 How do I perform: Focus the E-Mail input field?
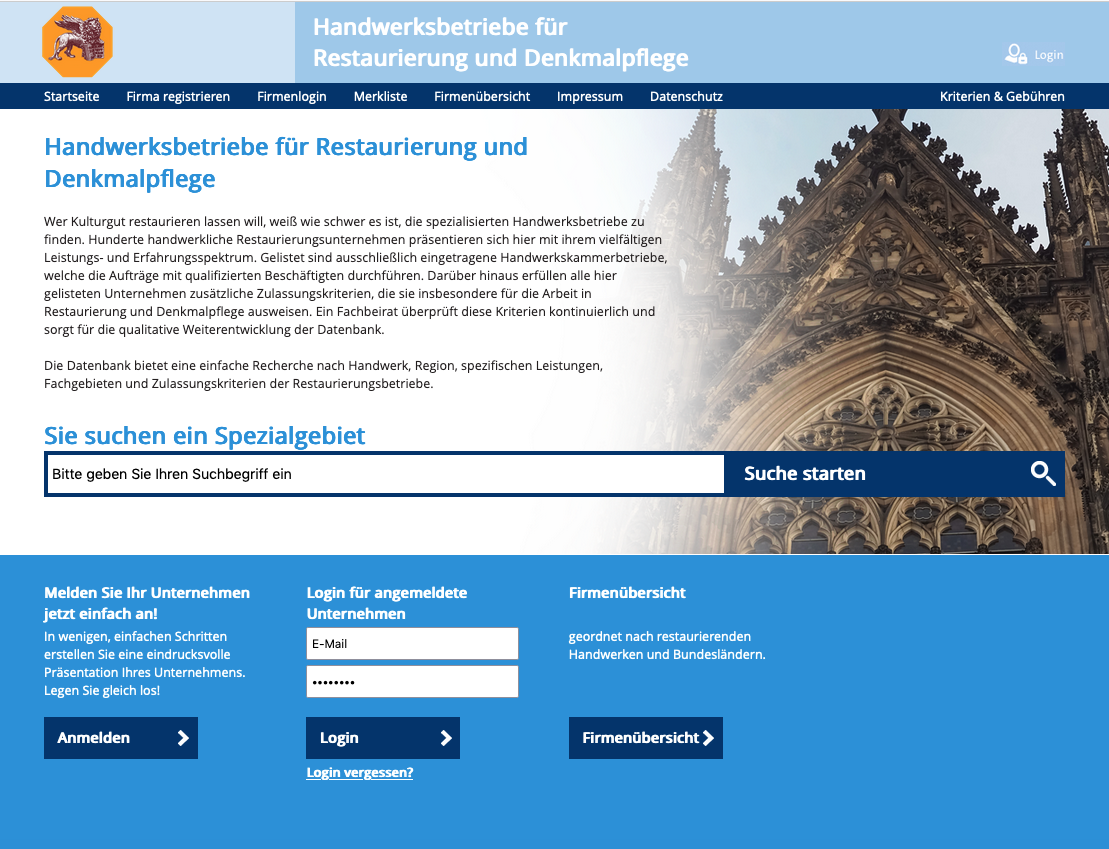412,644
